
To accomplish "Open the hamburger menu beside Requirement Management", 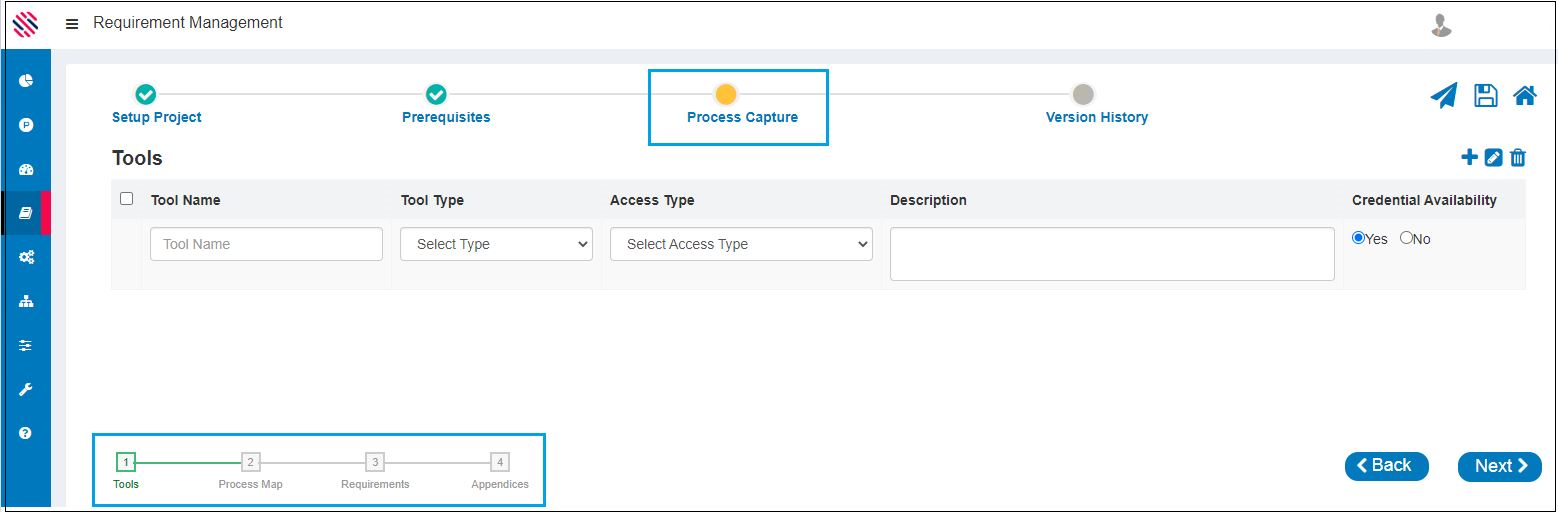I will [x=72, y=24].
